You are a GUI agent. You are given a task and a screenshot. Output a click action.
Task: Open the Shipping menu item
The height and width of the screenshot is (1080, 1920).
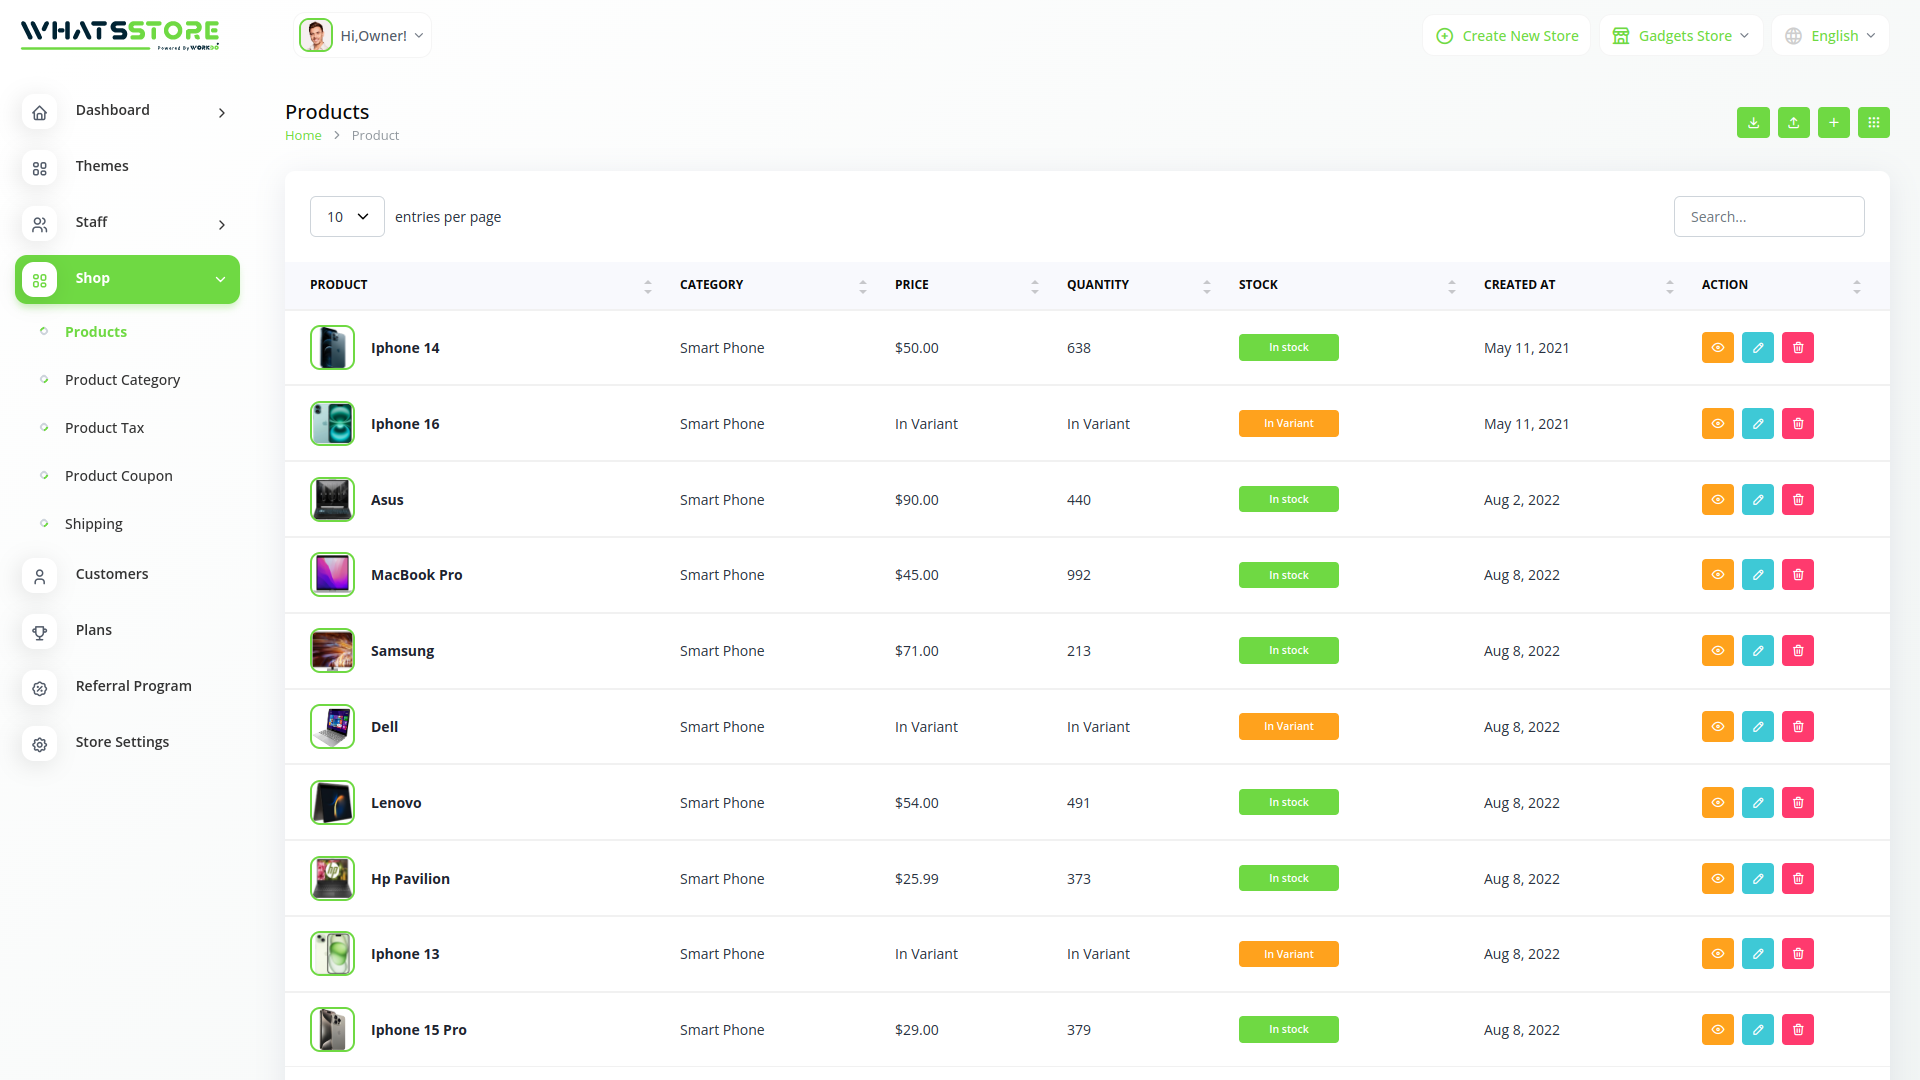pos(93,523)
